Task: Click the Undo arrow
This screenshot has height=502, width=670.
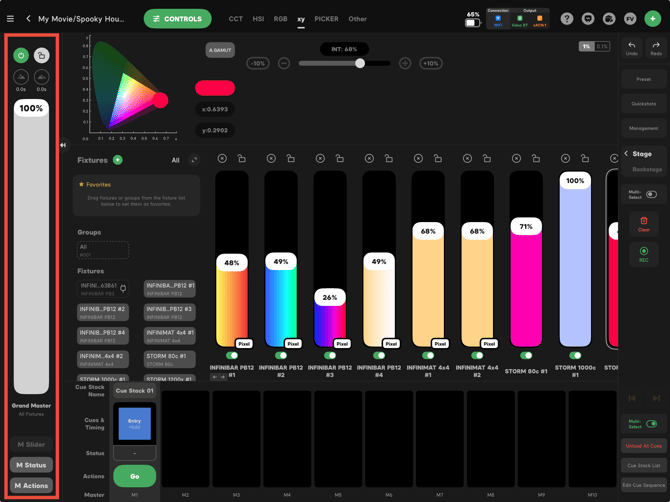Action: pos(632,48)
